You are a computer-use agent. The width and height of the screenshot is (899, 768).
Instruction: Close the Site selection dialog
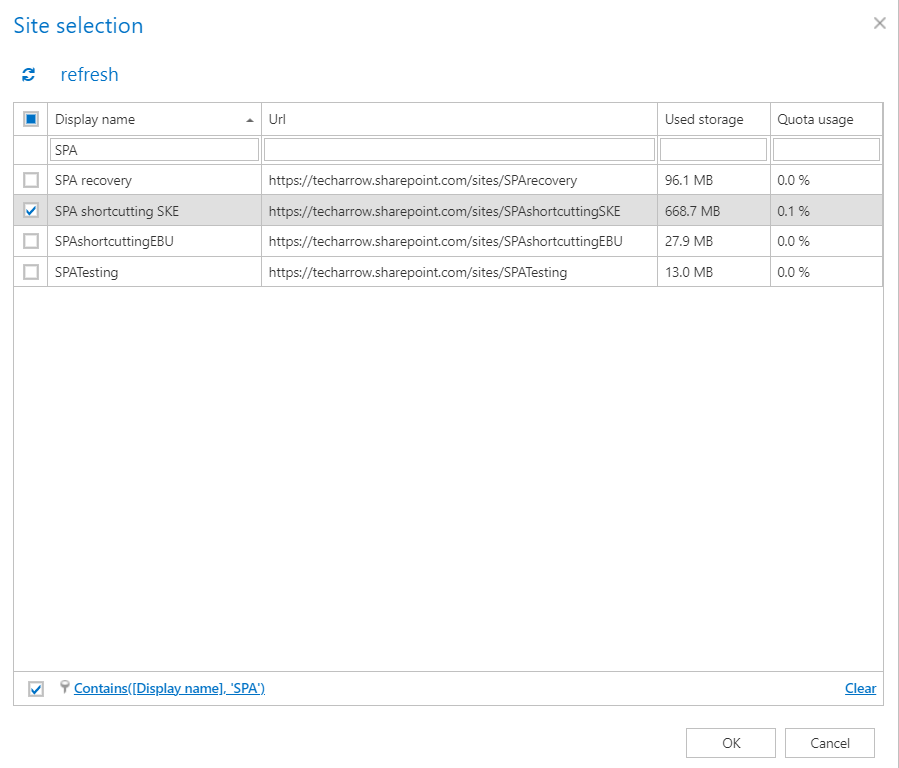(879, 23)
